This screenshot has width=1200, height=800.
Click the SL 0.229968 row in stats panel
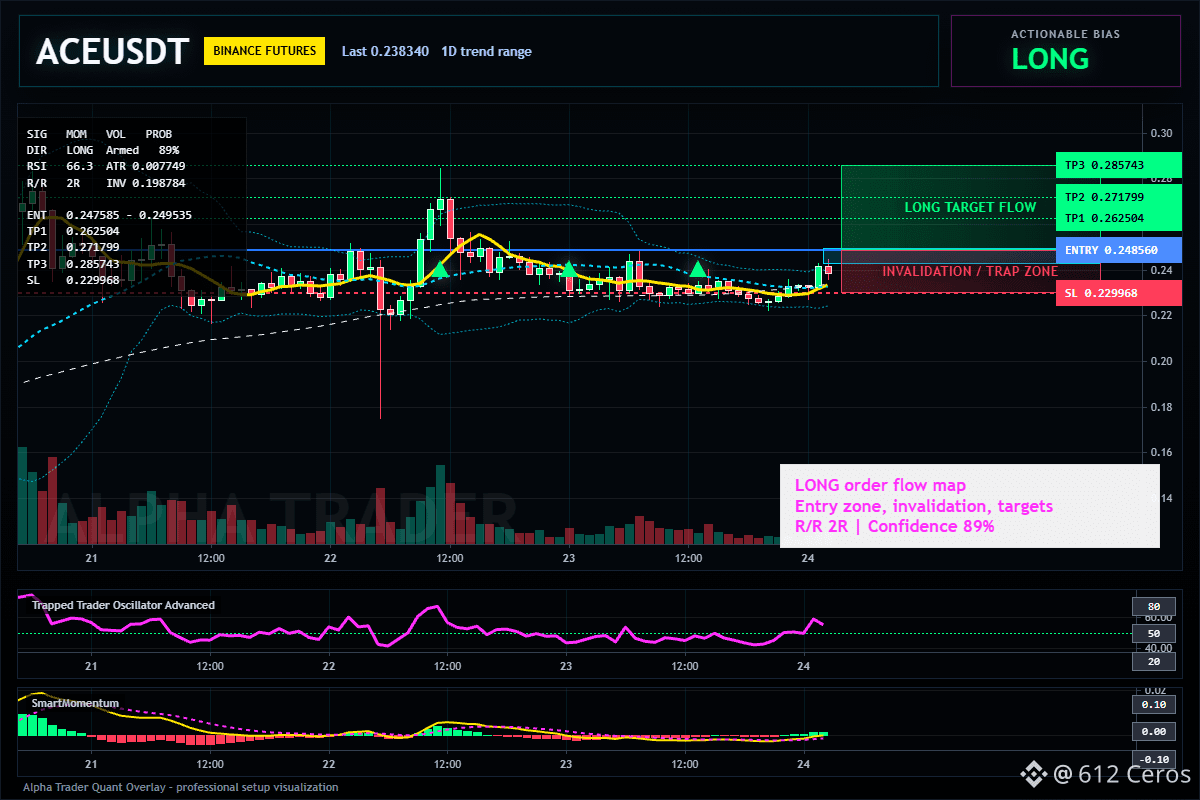coord(73,280)
